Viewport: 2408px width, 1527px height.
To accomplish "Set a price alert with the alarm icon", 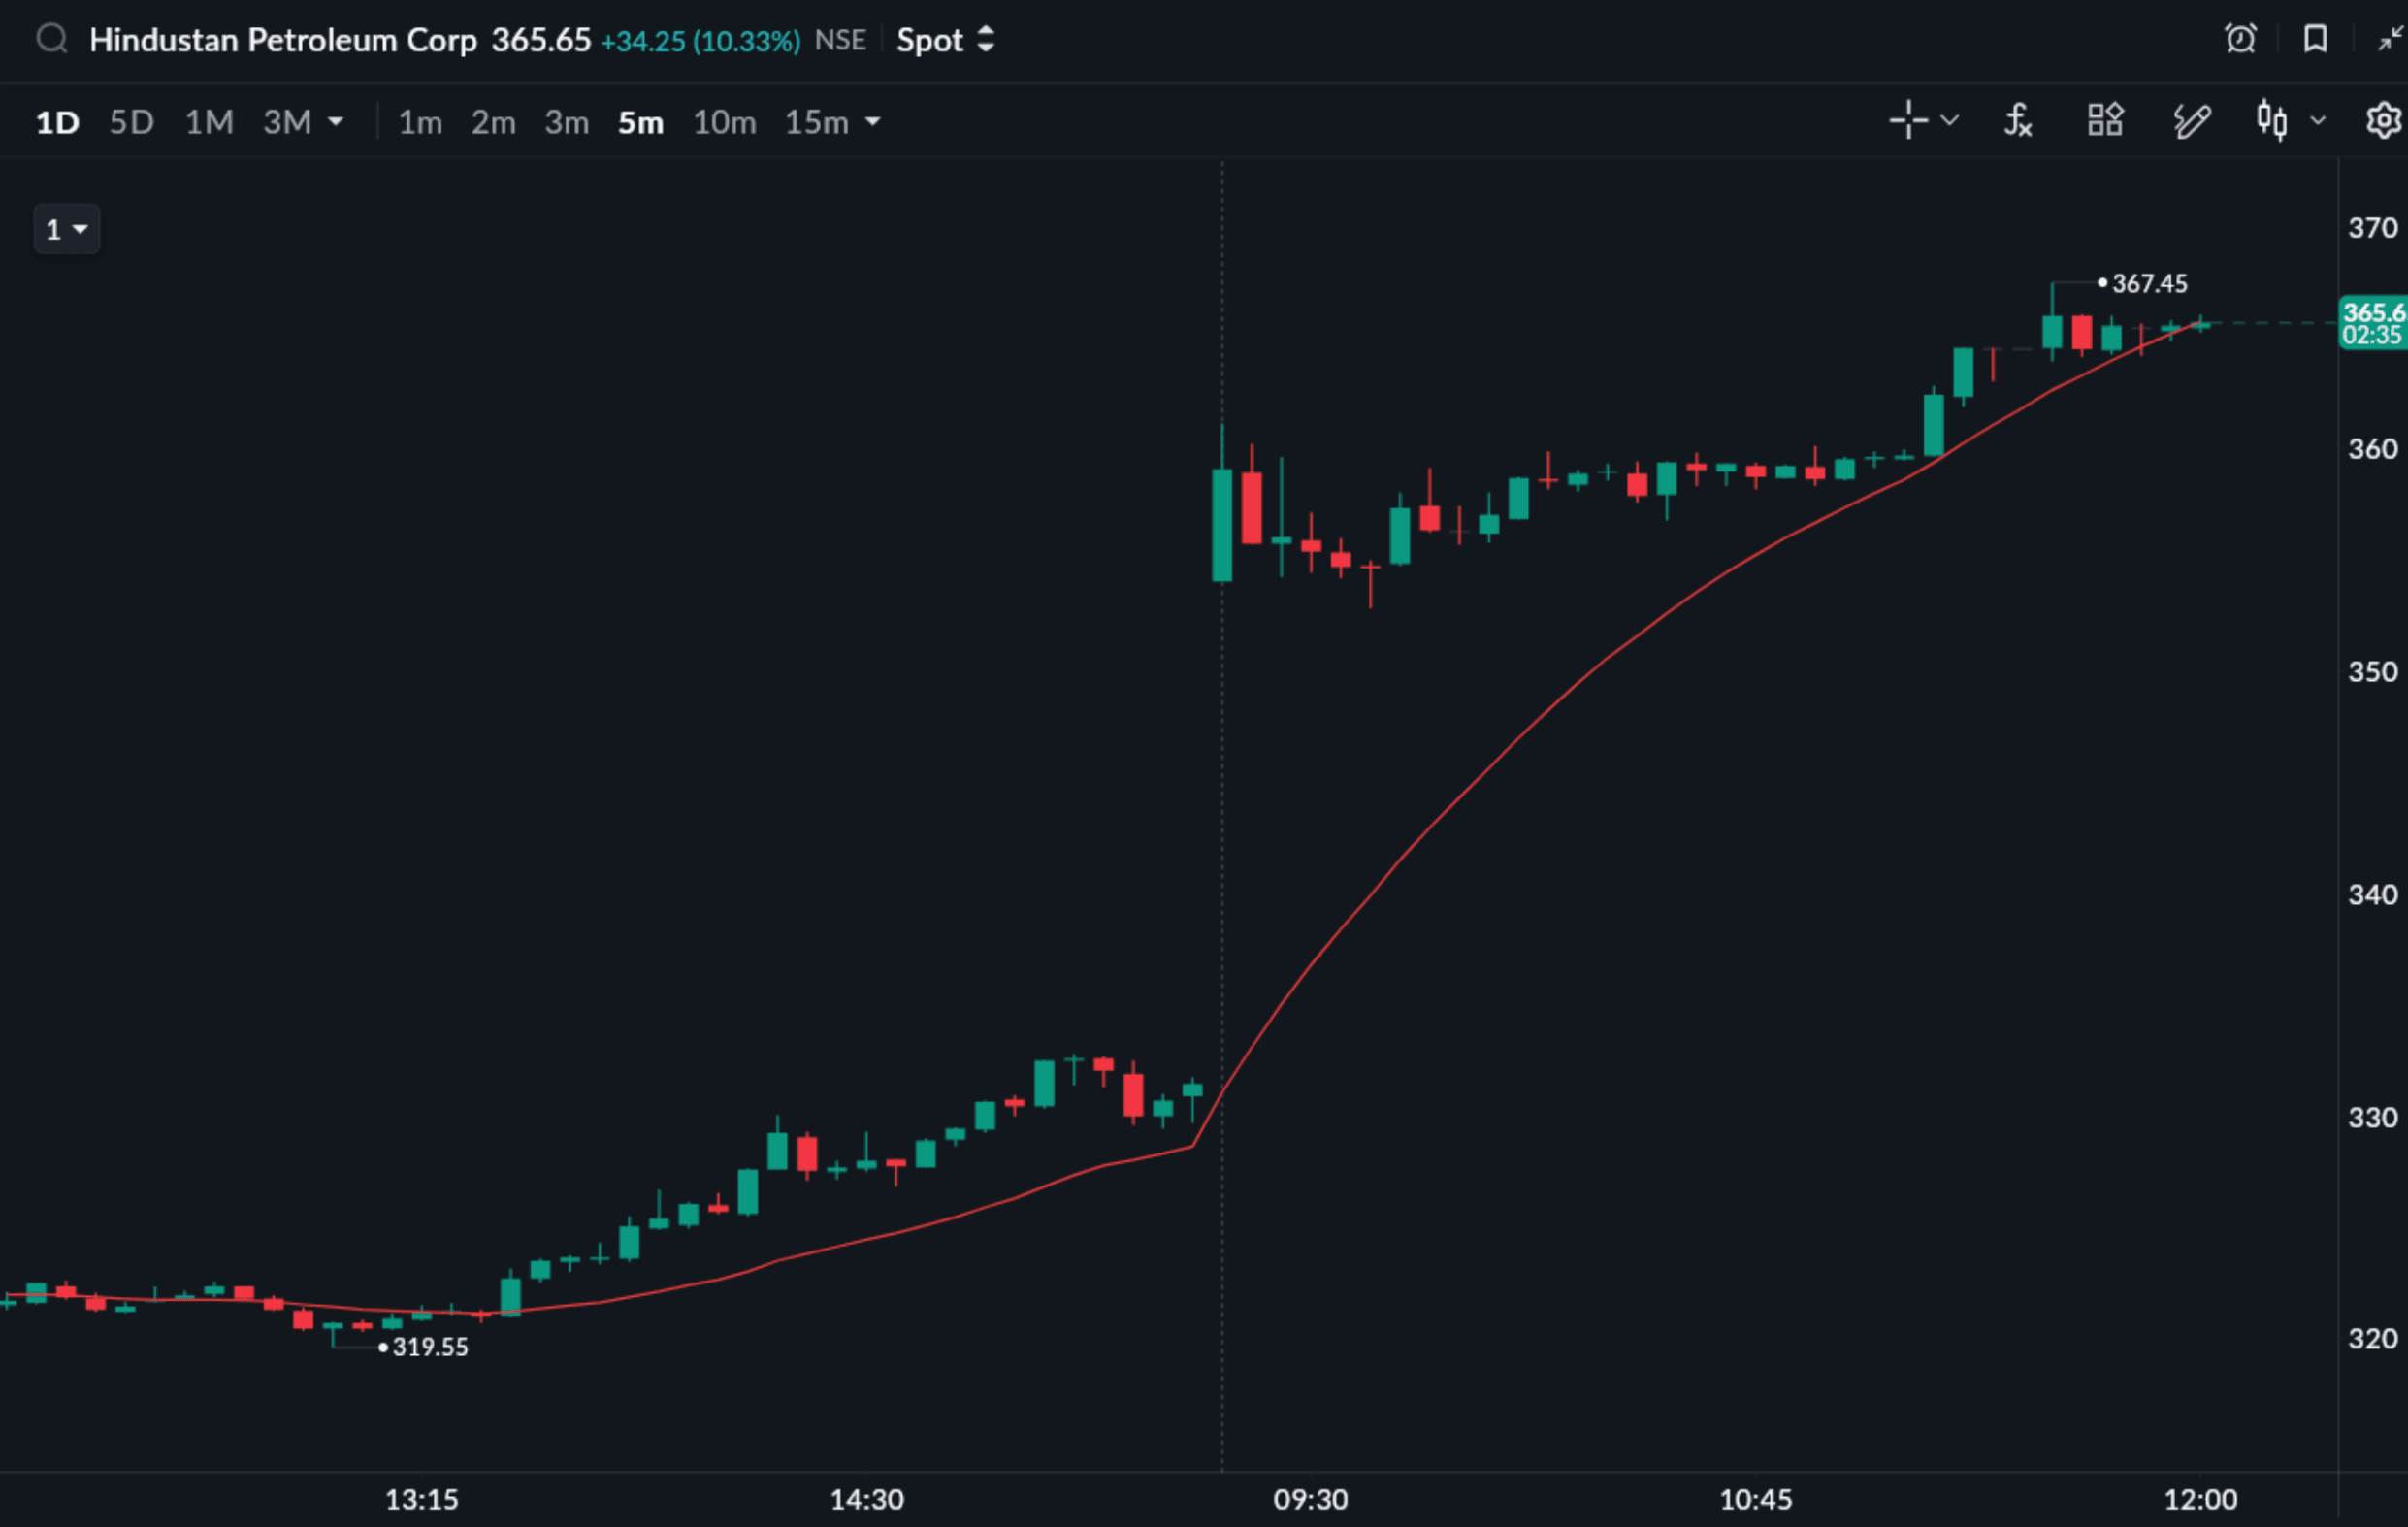I will click(x=2240, y=40).
